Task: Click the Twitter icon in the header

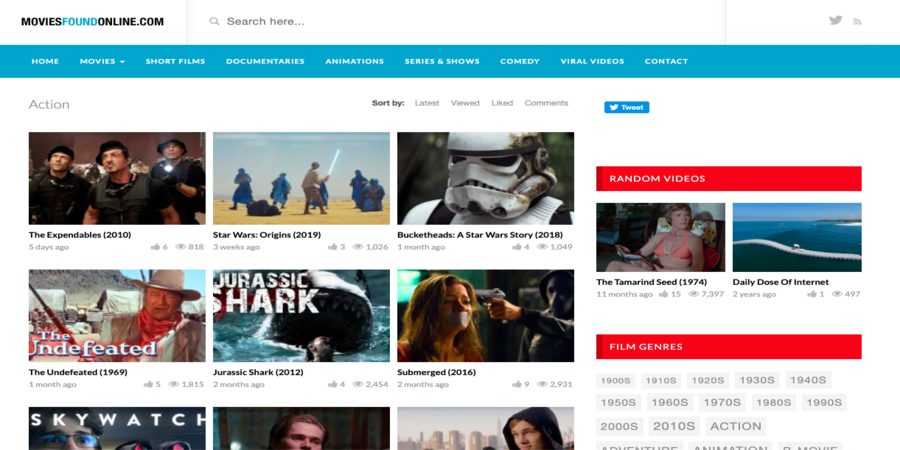Action: point(835,21)
